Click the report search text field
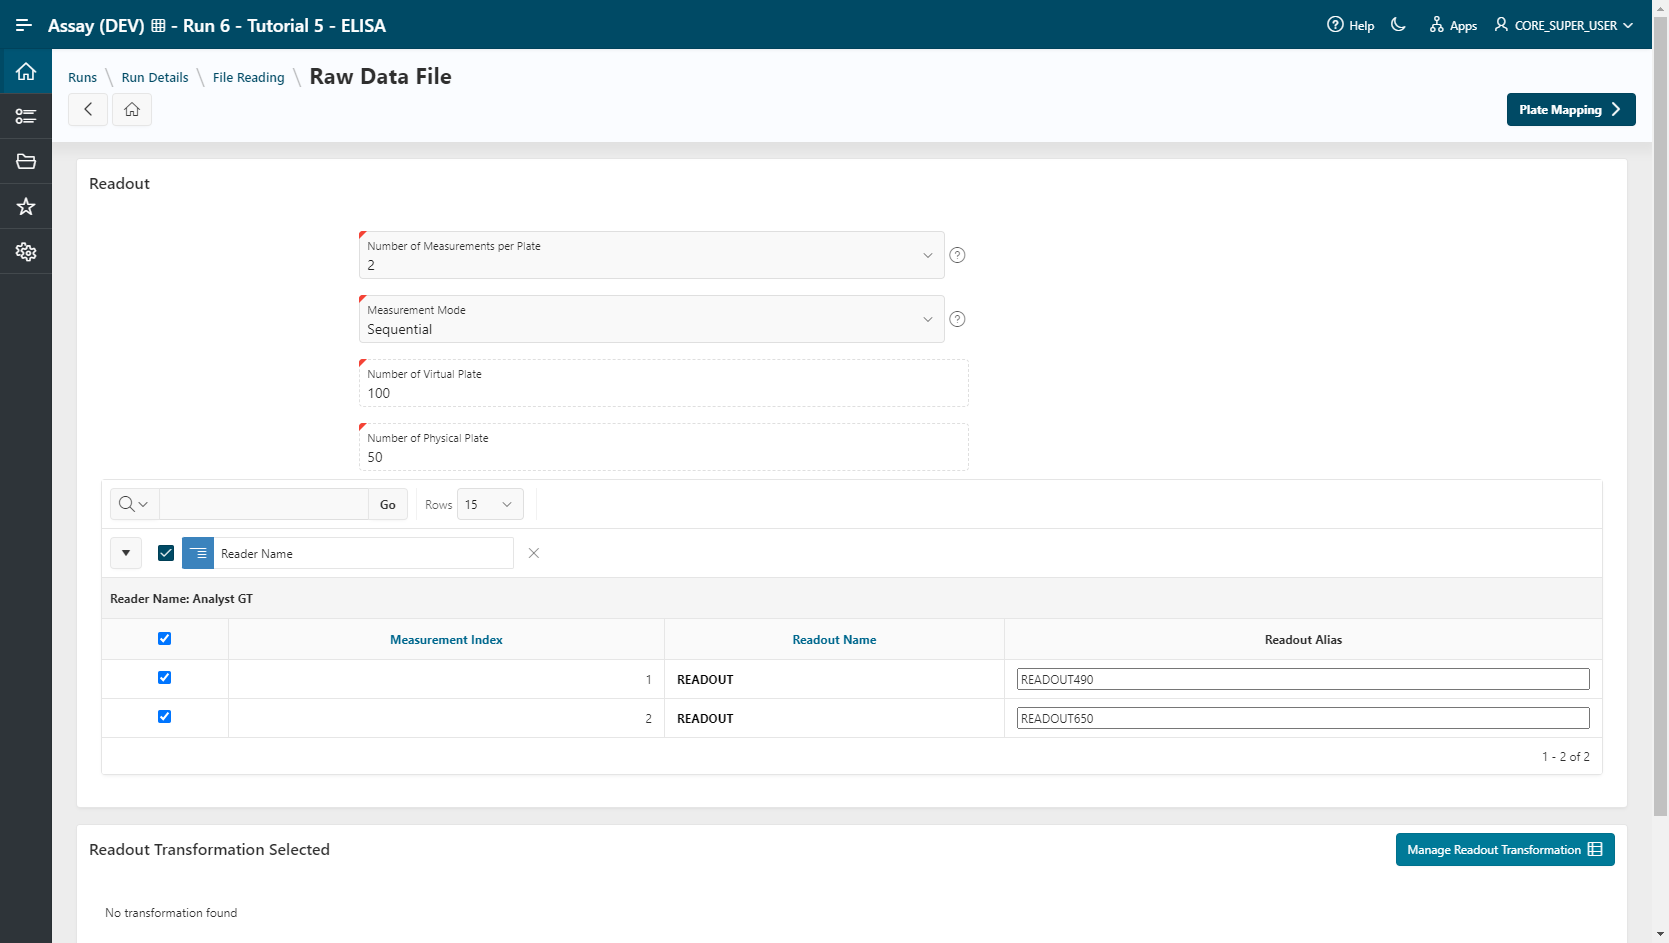Screen dimensions: 1669x943 click(x=264, y=504)
